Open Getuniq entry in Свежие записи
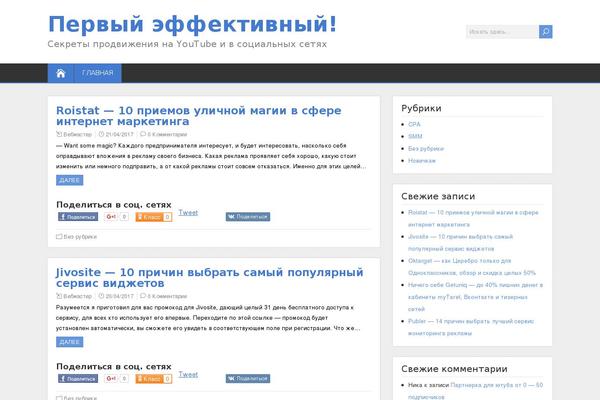 click(475, 297)
